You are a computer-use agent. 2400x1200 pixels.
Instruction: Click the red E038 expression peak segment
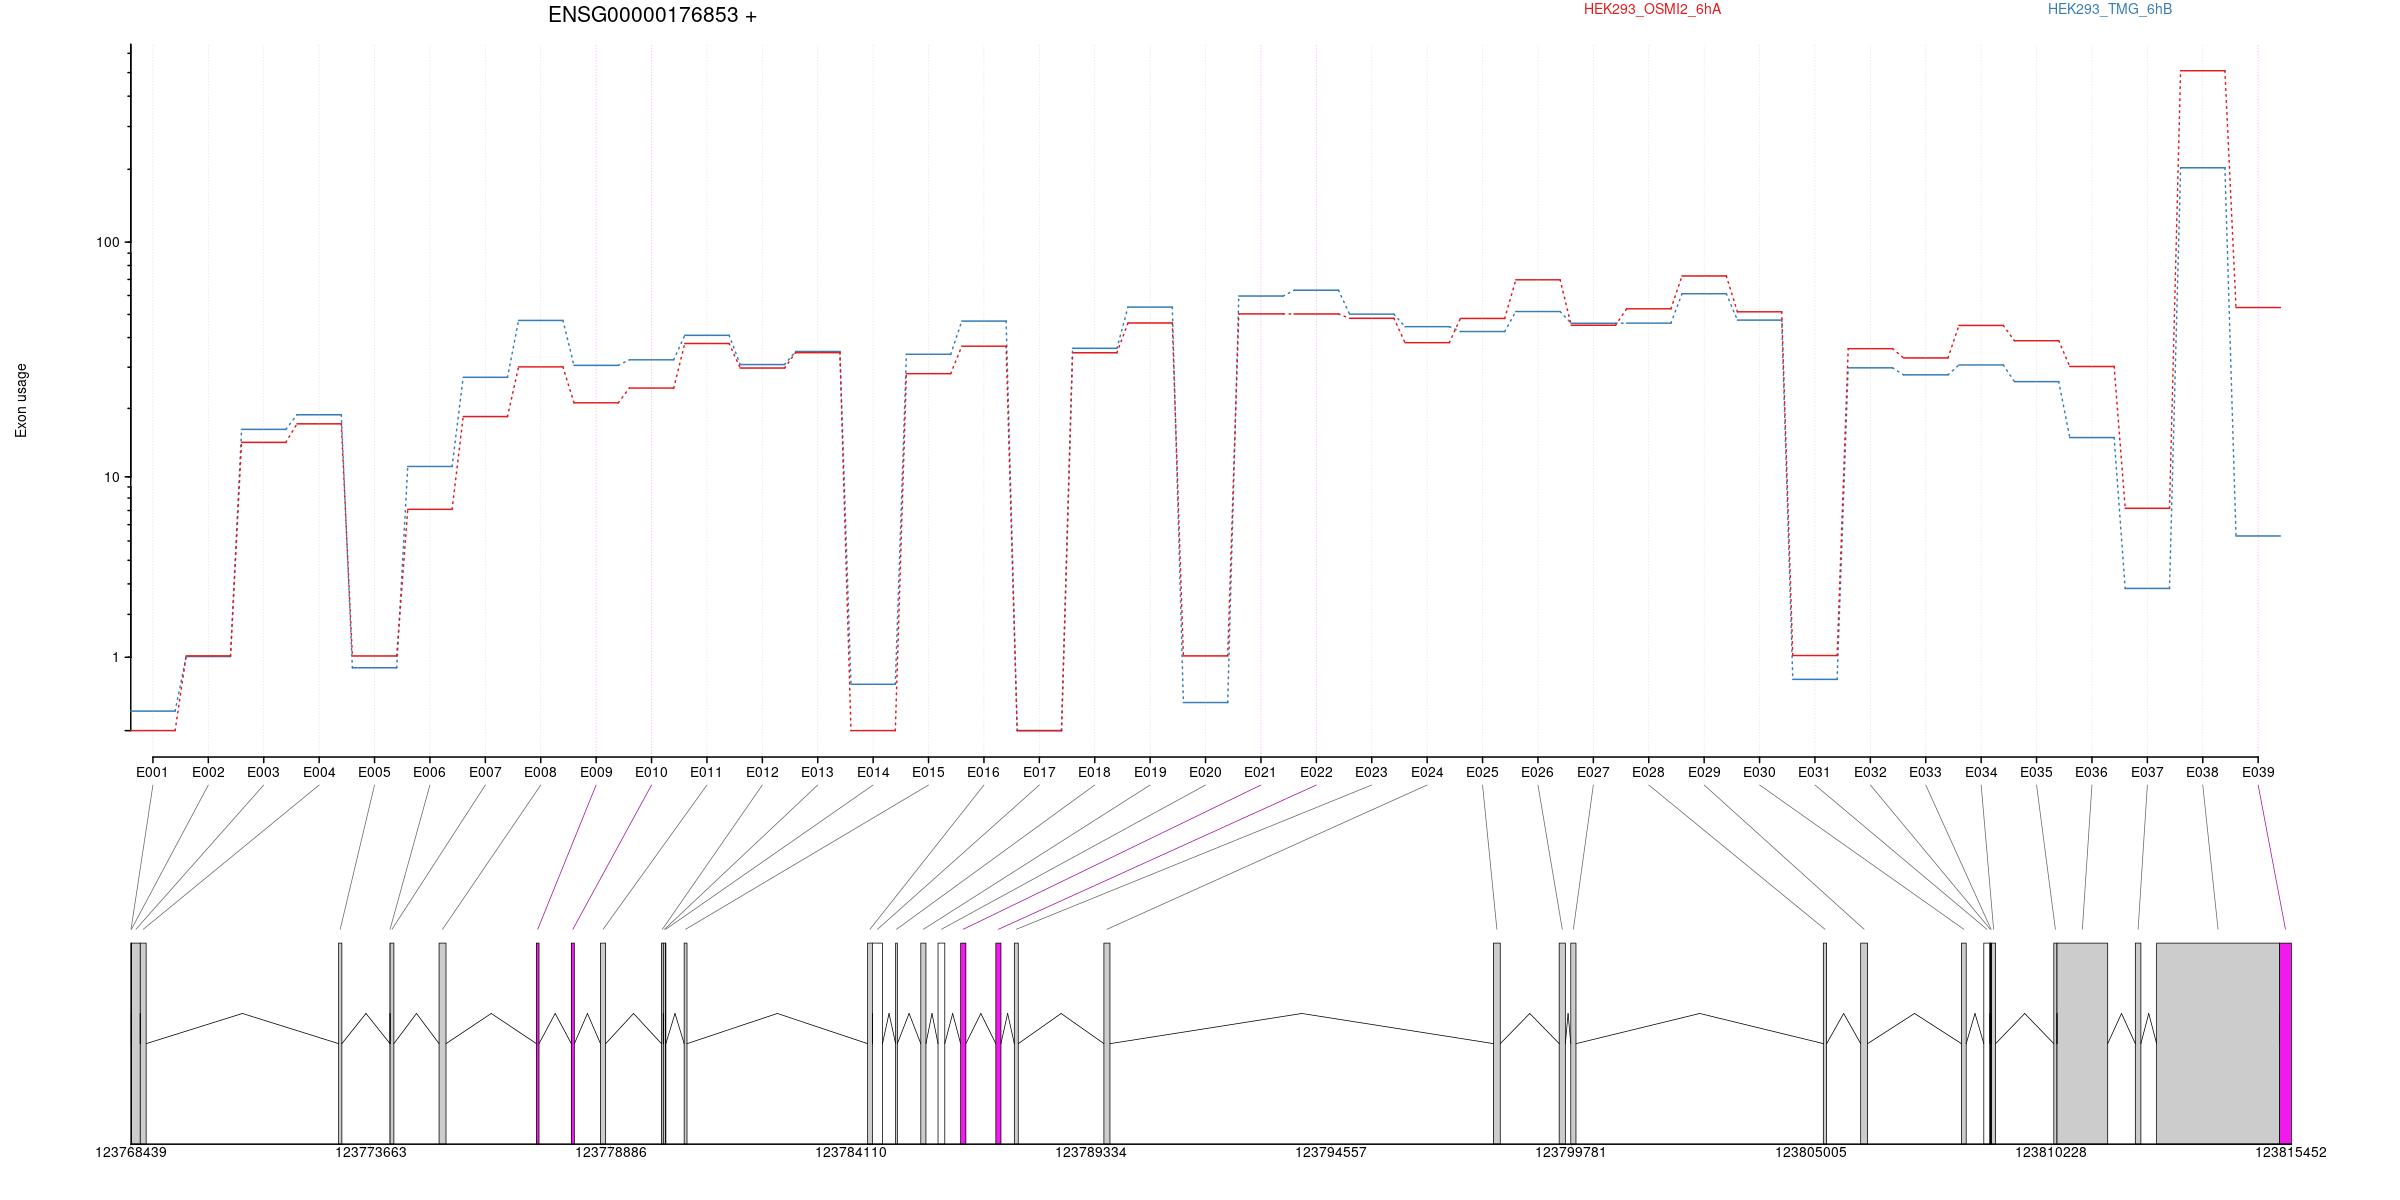(2202, 71)
